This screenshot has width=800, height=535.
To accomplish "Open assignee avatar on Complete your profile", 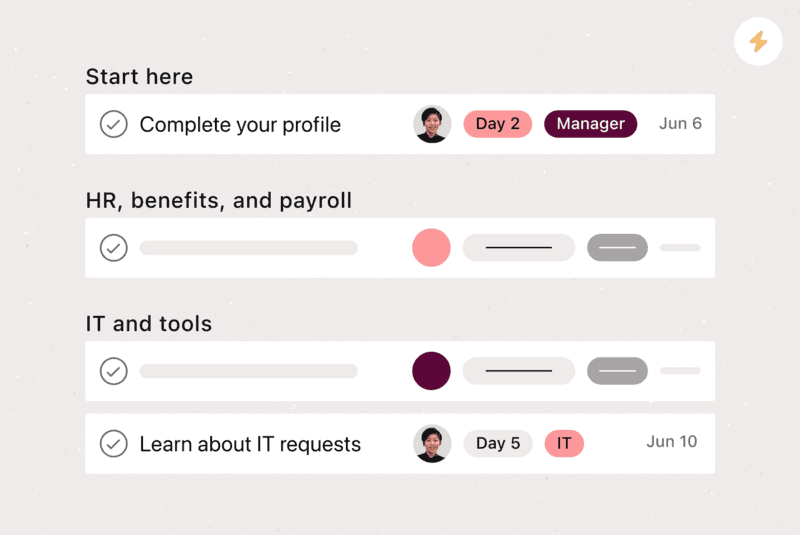I will (432, 124).
